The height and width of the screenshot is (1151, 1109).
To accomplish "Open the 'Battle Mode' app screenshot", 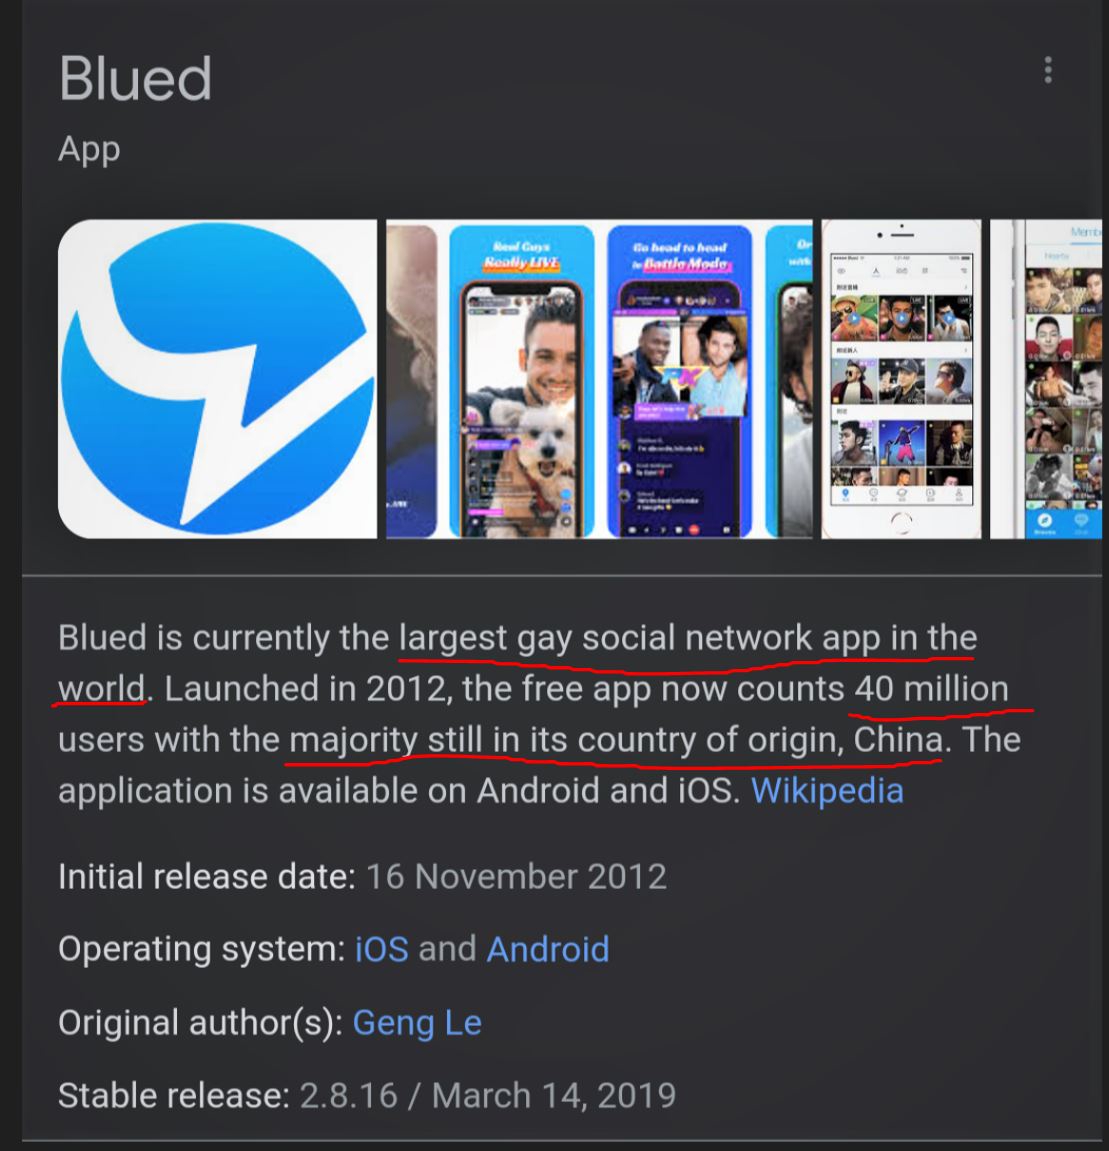I will (x=680, y=379).
